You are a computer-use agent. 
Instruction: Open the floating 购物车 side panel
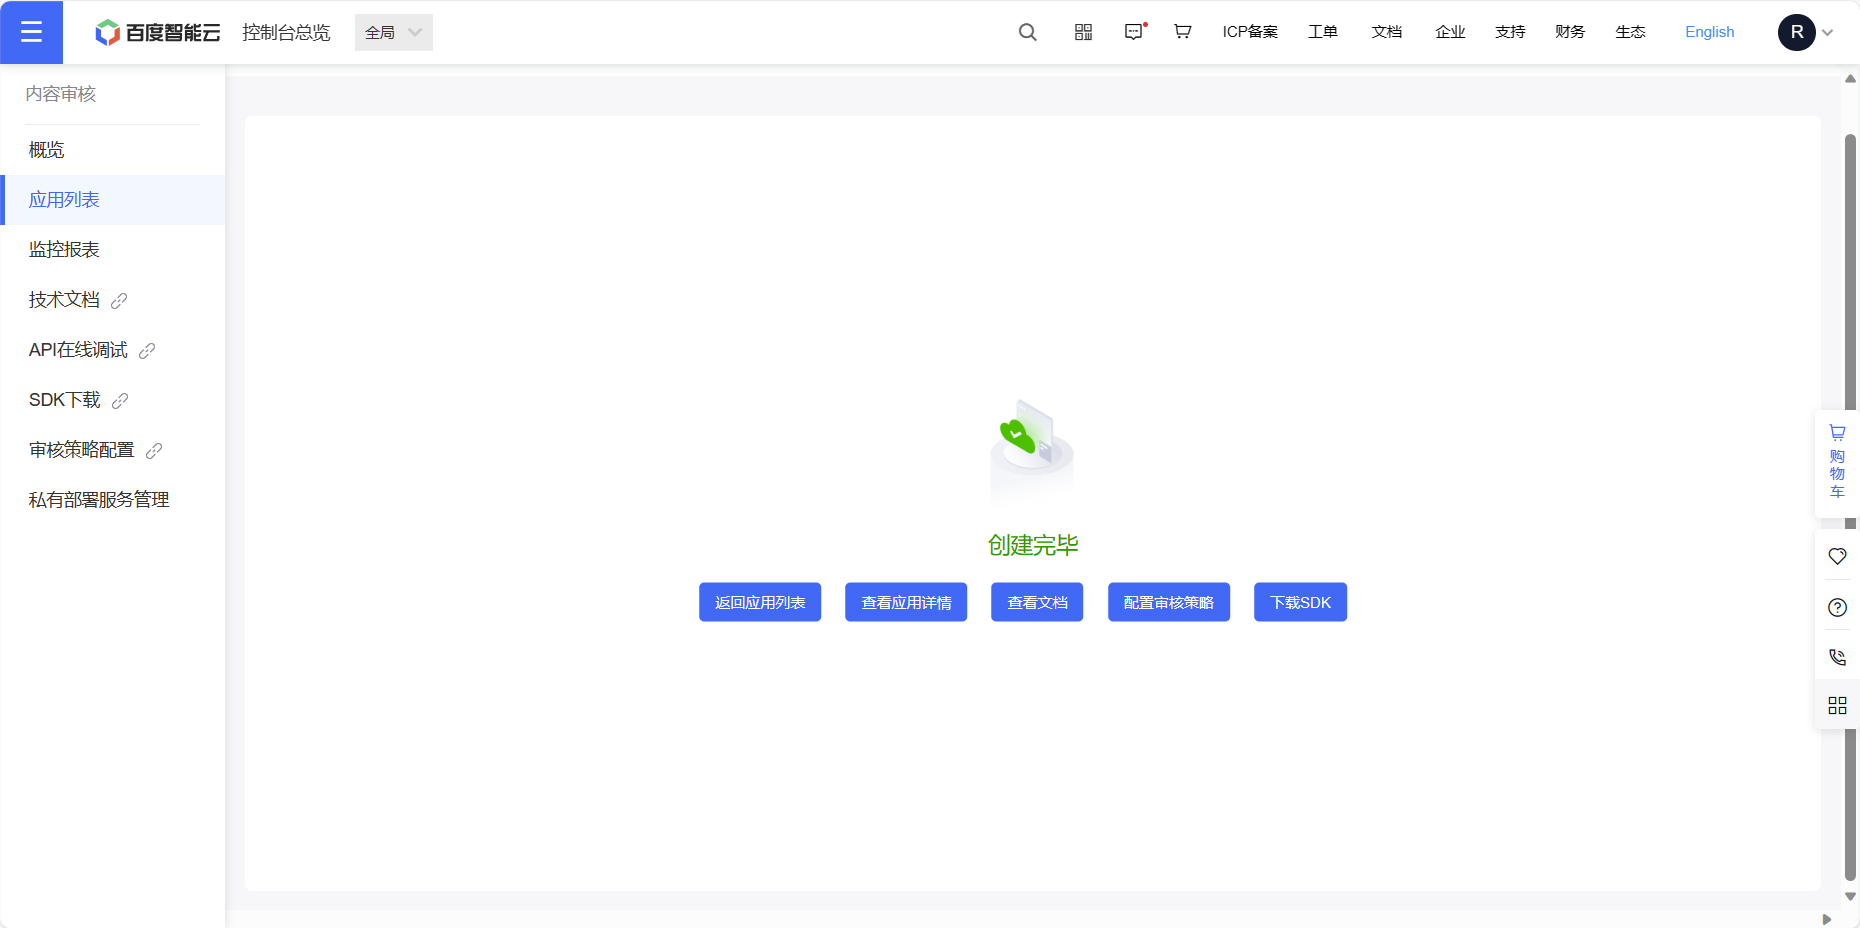point(1837,463)
